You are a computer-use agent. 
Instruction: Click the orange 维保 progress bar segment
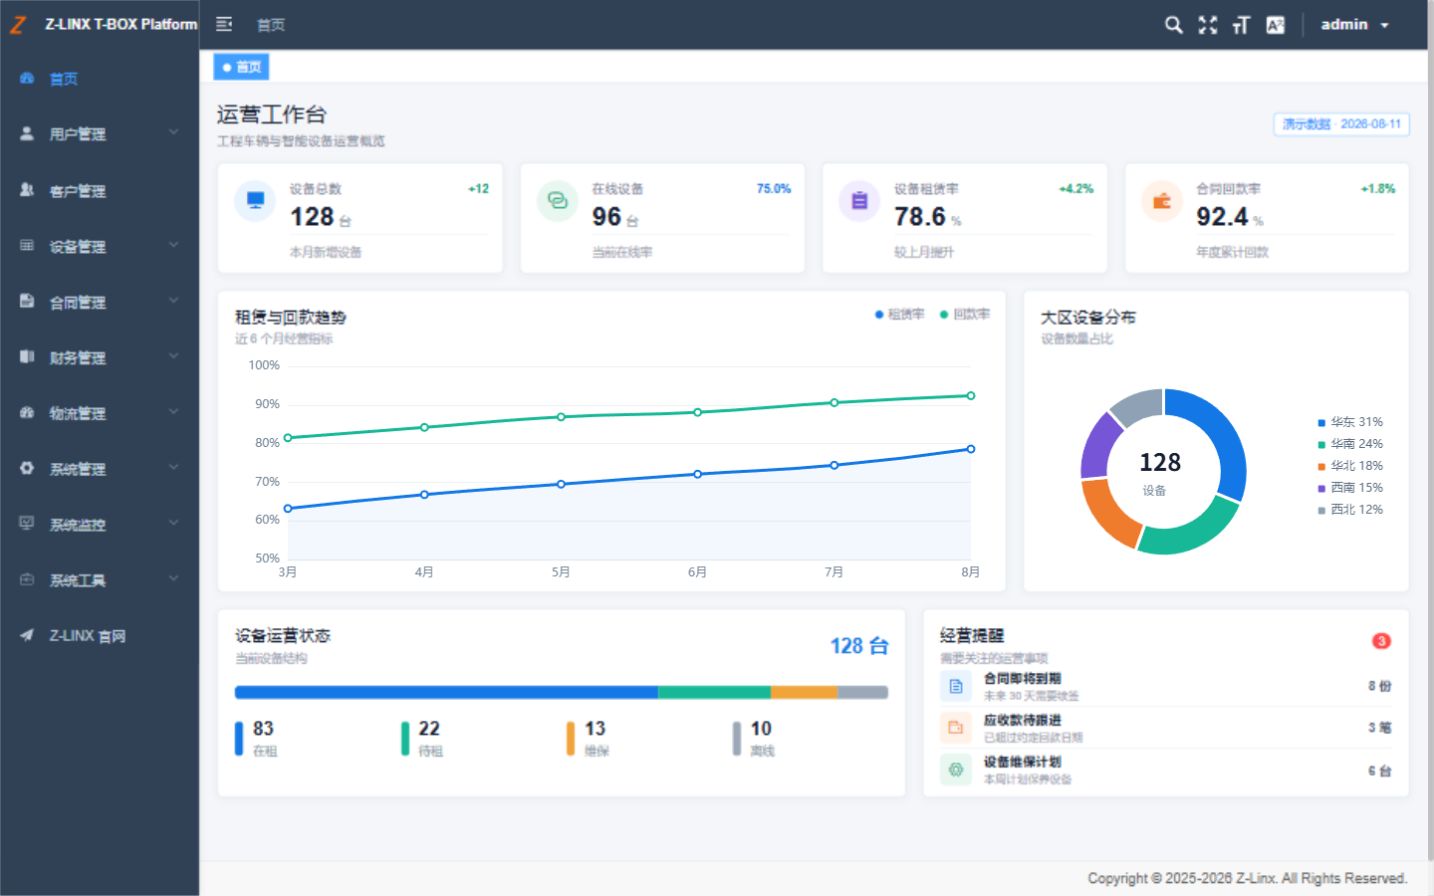click(804, 692)
